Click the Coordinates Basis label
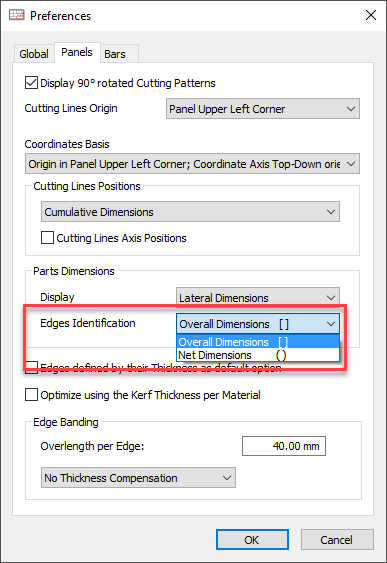The image size is (387, 563). (67, 144)
